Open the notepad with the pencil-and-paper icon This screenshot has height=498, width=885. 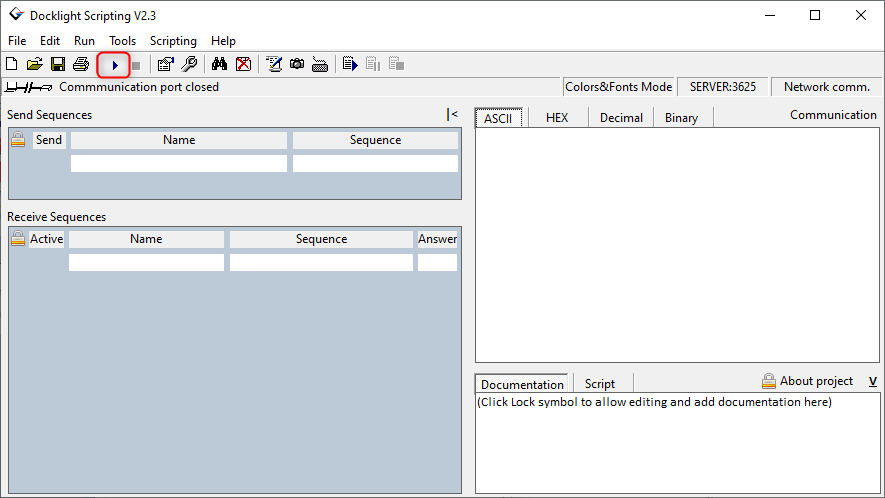274,64
